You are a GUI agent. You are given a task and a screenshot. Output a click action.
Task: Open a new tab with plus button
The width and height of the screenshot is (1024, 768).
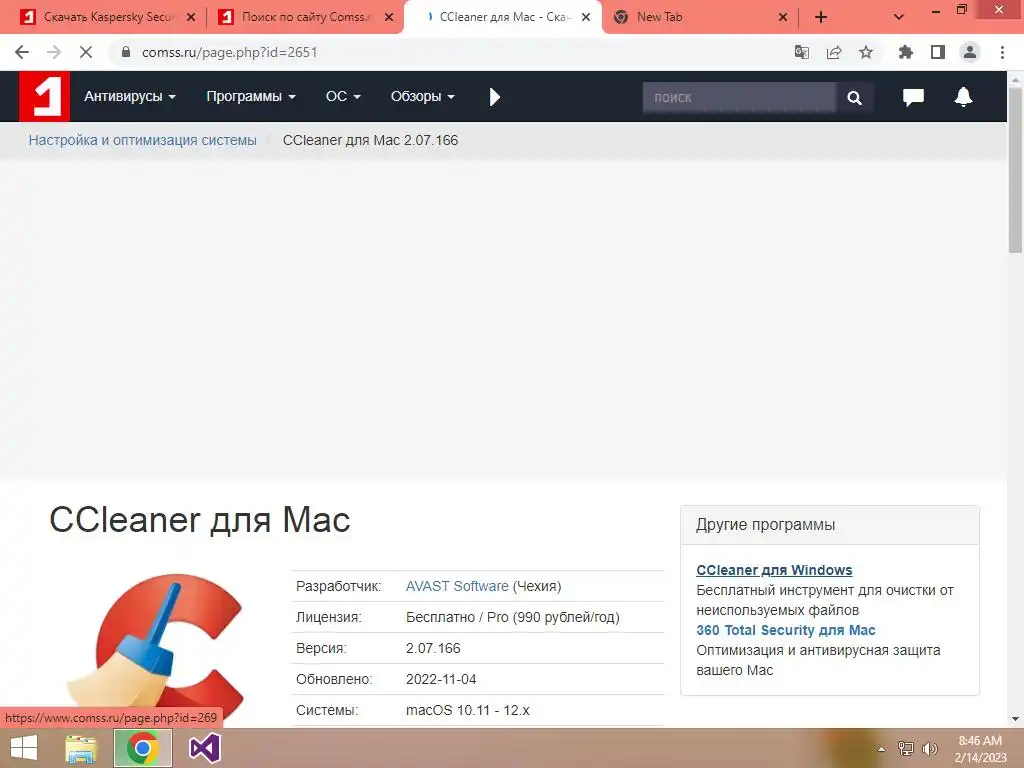[821, 17]
